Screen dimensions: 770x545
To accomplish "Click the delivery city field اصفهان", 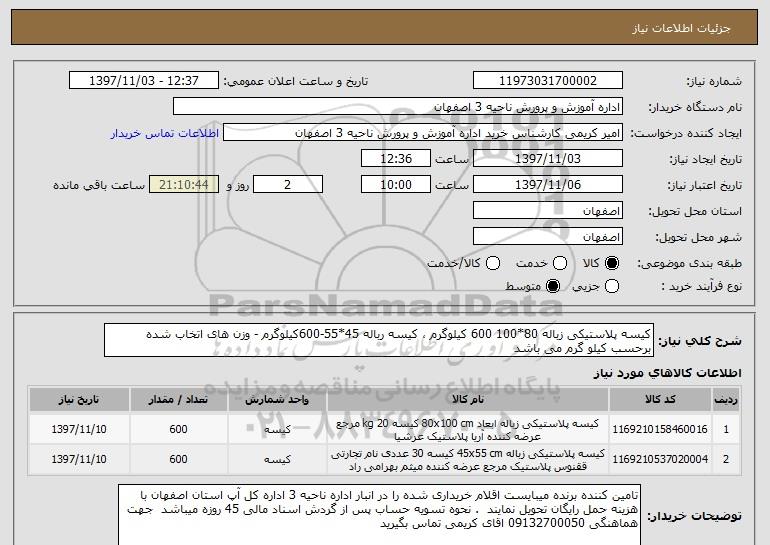I will pos(548,237).
